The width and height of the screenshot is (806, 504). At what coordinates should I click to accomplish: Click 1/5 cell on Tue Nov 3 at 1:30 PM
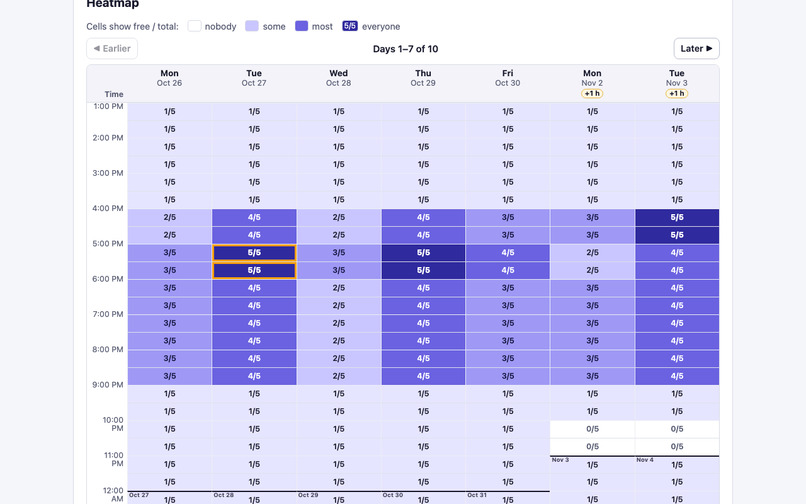(x=677, y=129)
